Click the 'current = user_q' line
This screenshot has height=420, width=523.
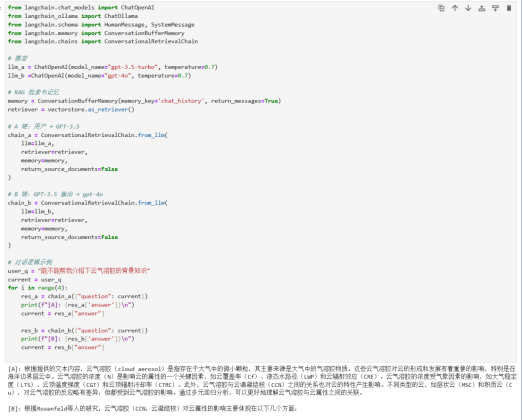[x=34, y=280]
